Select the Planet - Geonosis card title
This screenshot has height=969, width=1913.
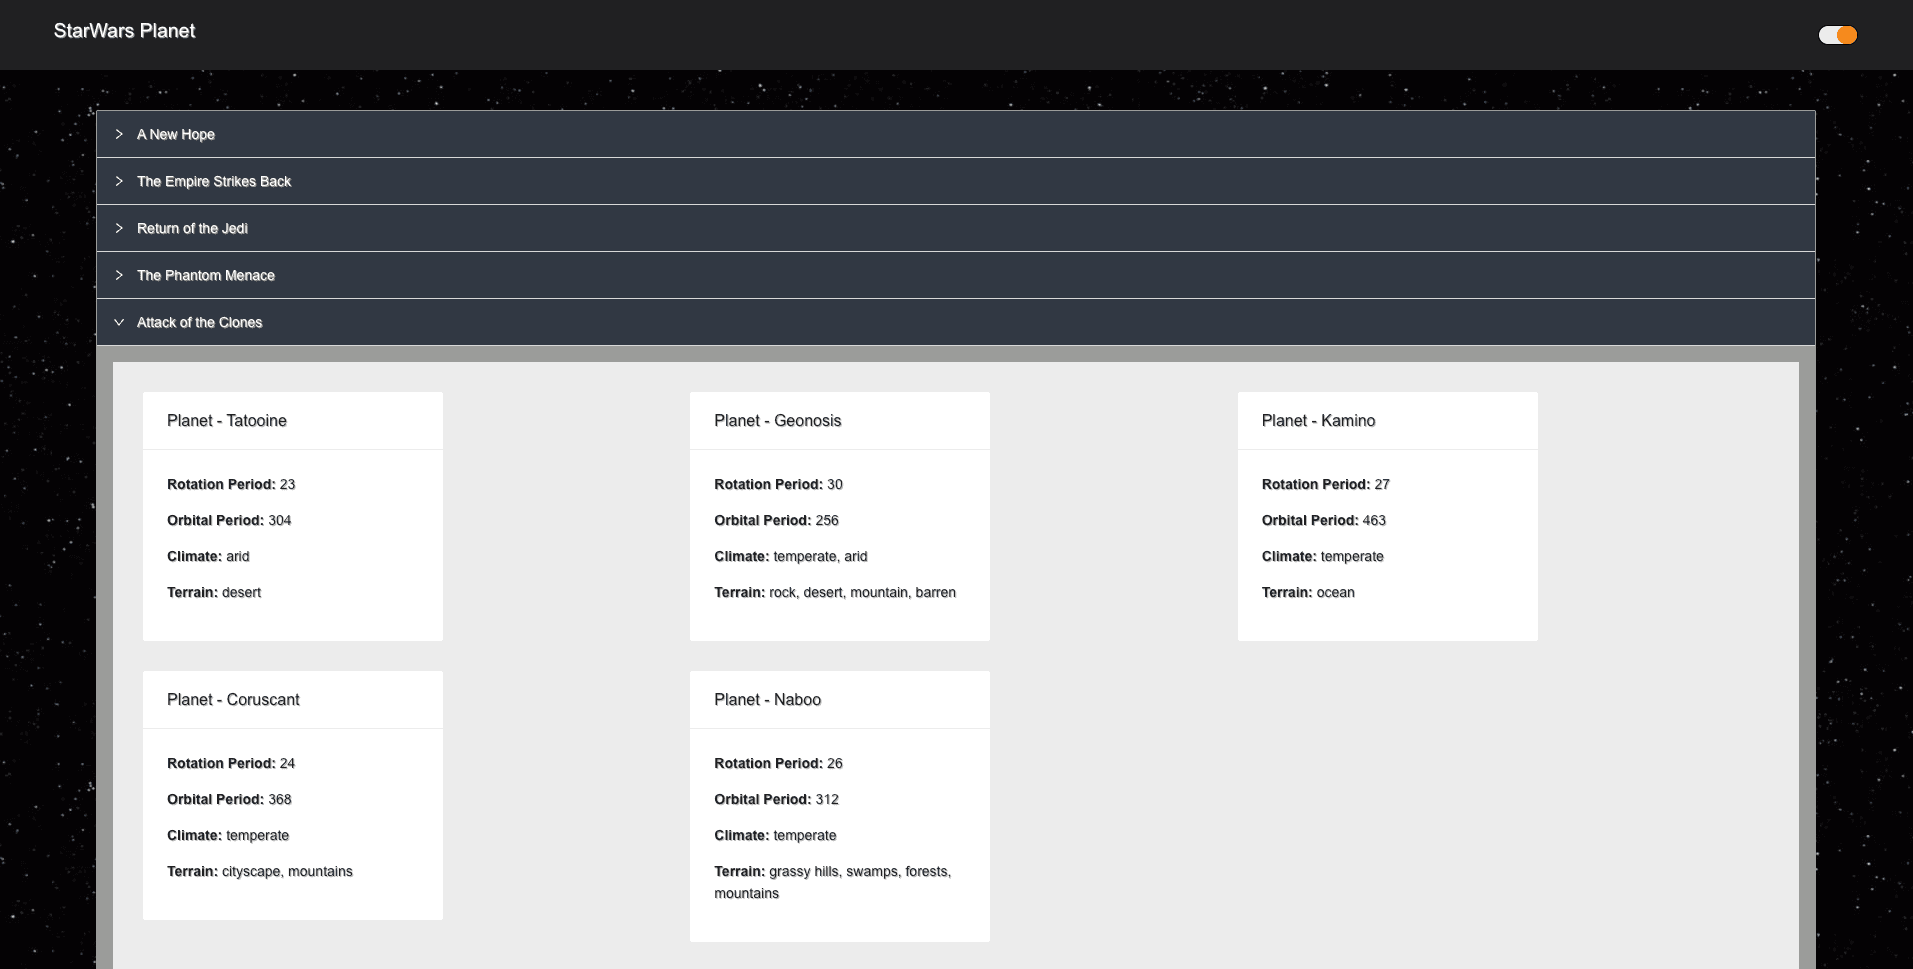click(778, 421)
